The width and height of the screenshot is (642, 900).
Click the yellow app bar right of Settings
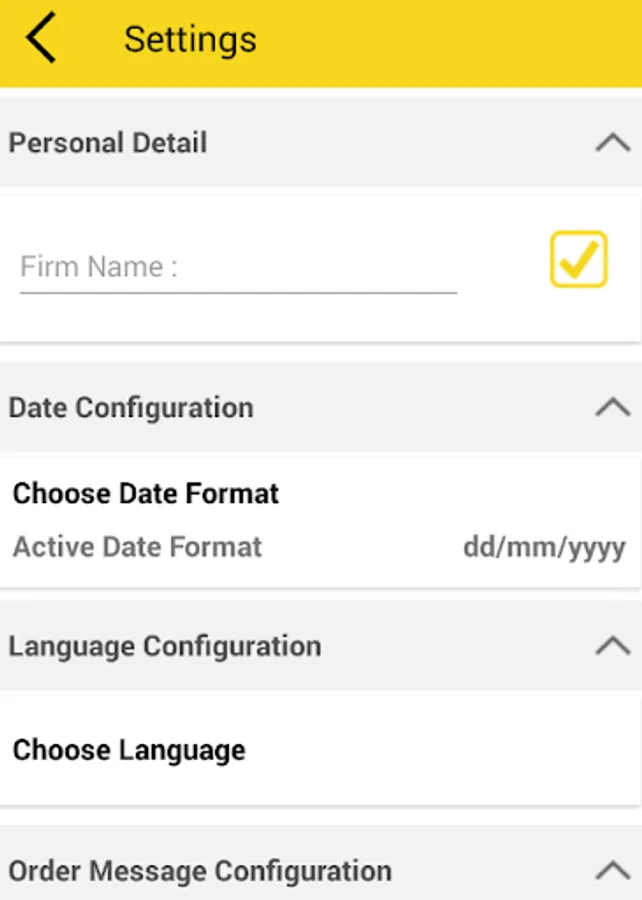450,40
